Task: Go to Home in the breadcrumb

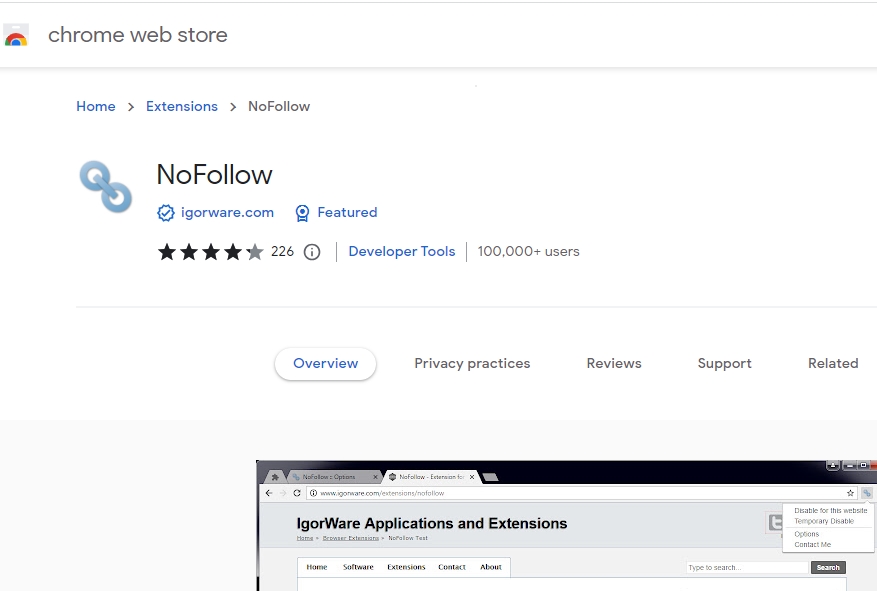Action: 96,107
